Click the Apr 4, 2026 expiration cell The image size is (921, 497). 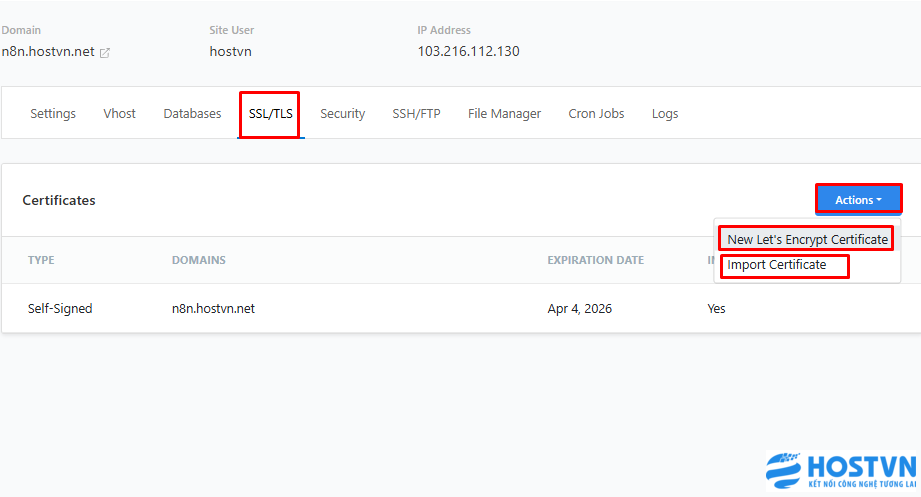580,308
